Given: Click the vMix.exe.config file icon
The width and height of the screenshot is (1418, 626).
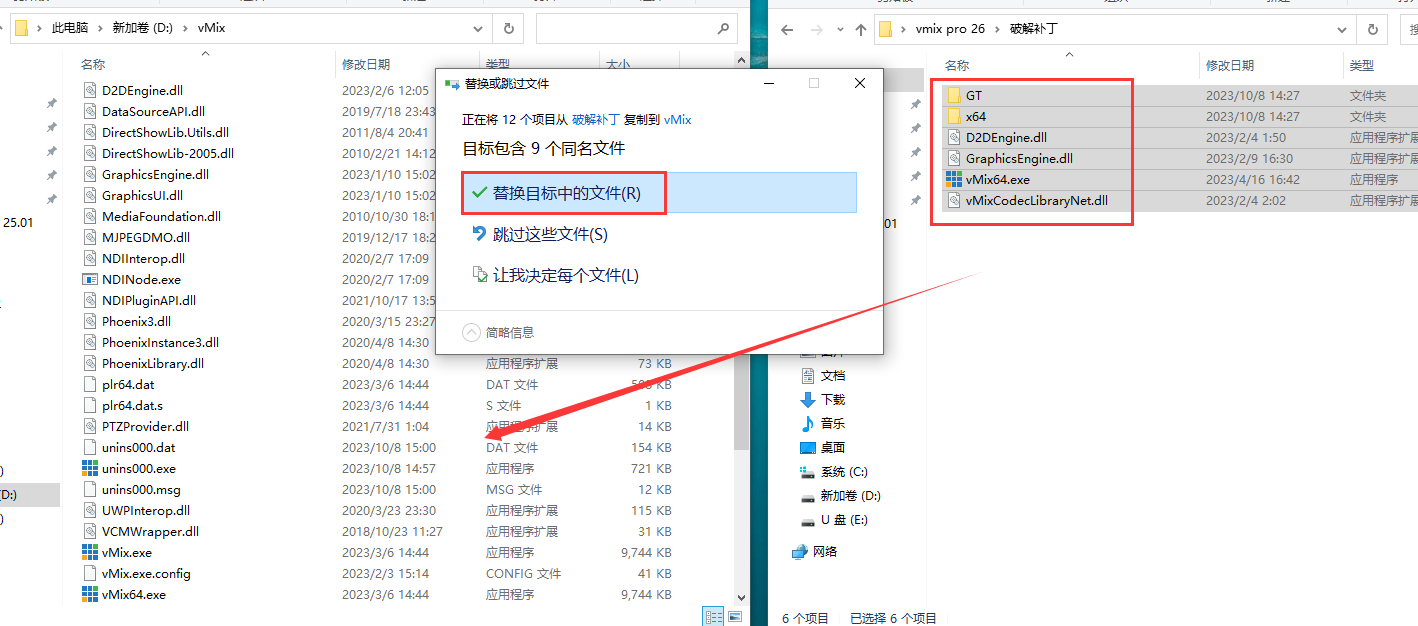Looking at the screenshot, I should point(90,573).
